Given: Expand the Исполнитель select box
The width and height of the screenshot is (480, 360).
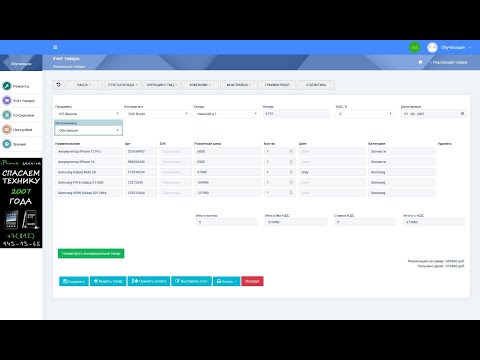Looking at the screenshot, I should coord(88,130).
